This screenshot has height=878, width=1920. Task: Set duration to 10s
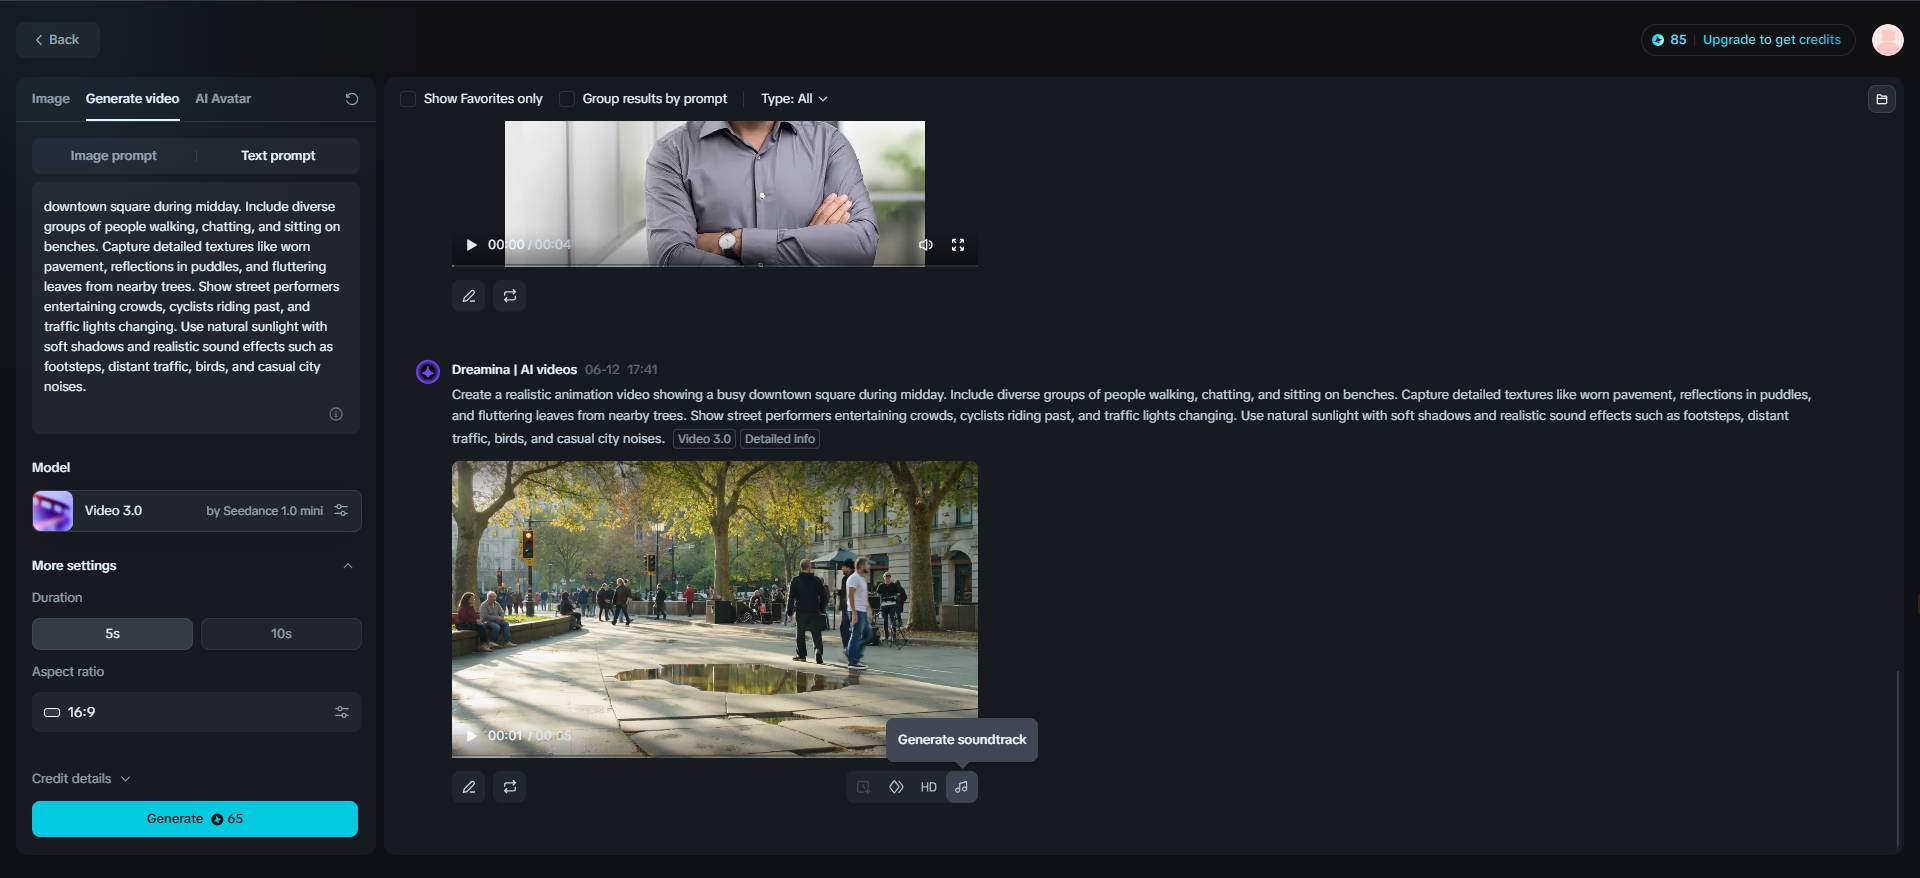pyautogui.click(x=281, y=634)
